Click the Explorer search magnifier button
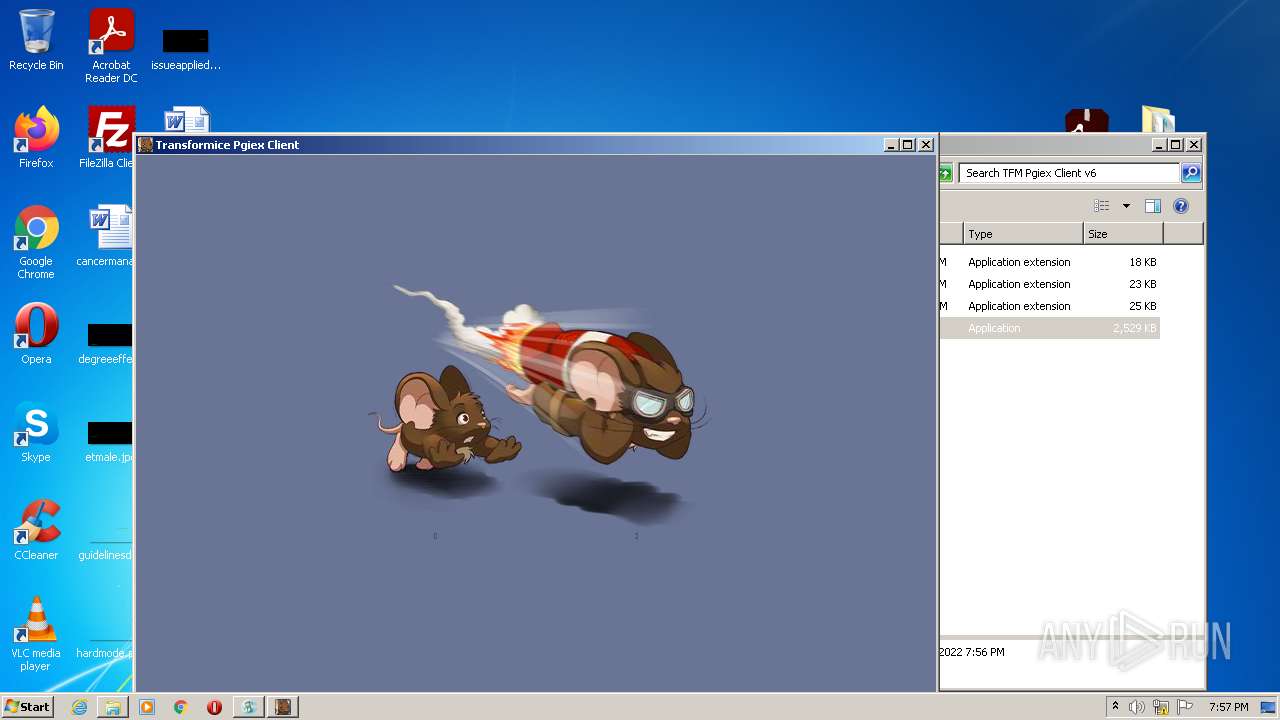The height and width of the screenshot is (720, 1280). point(1191,173)
